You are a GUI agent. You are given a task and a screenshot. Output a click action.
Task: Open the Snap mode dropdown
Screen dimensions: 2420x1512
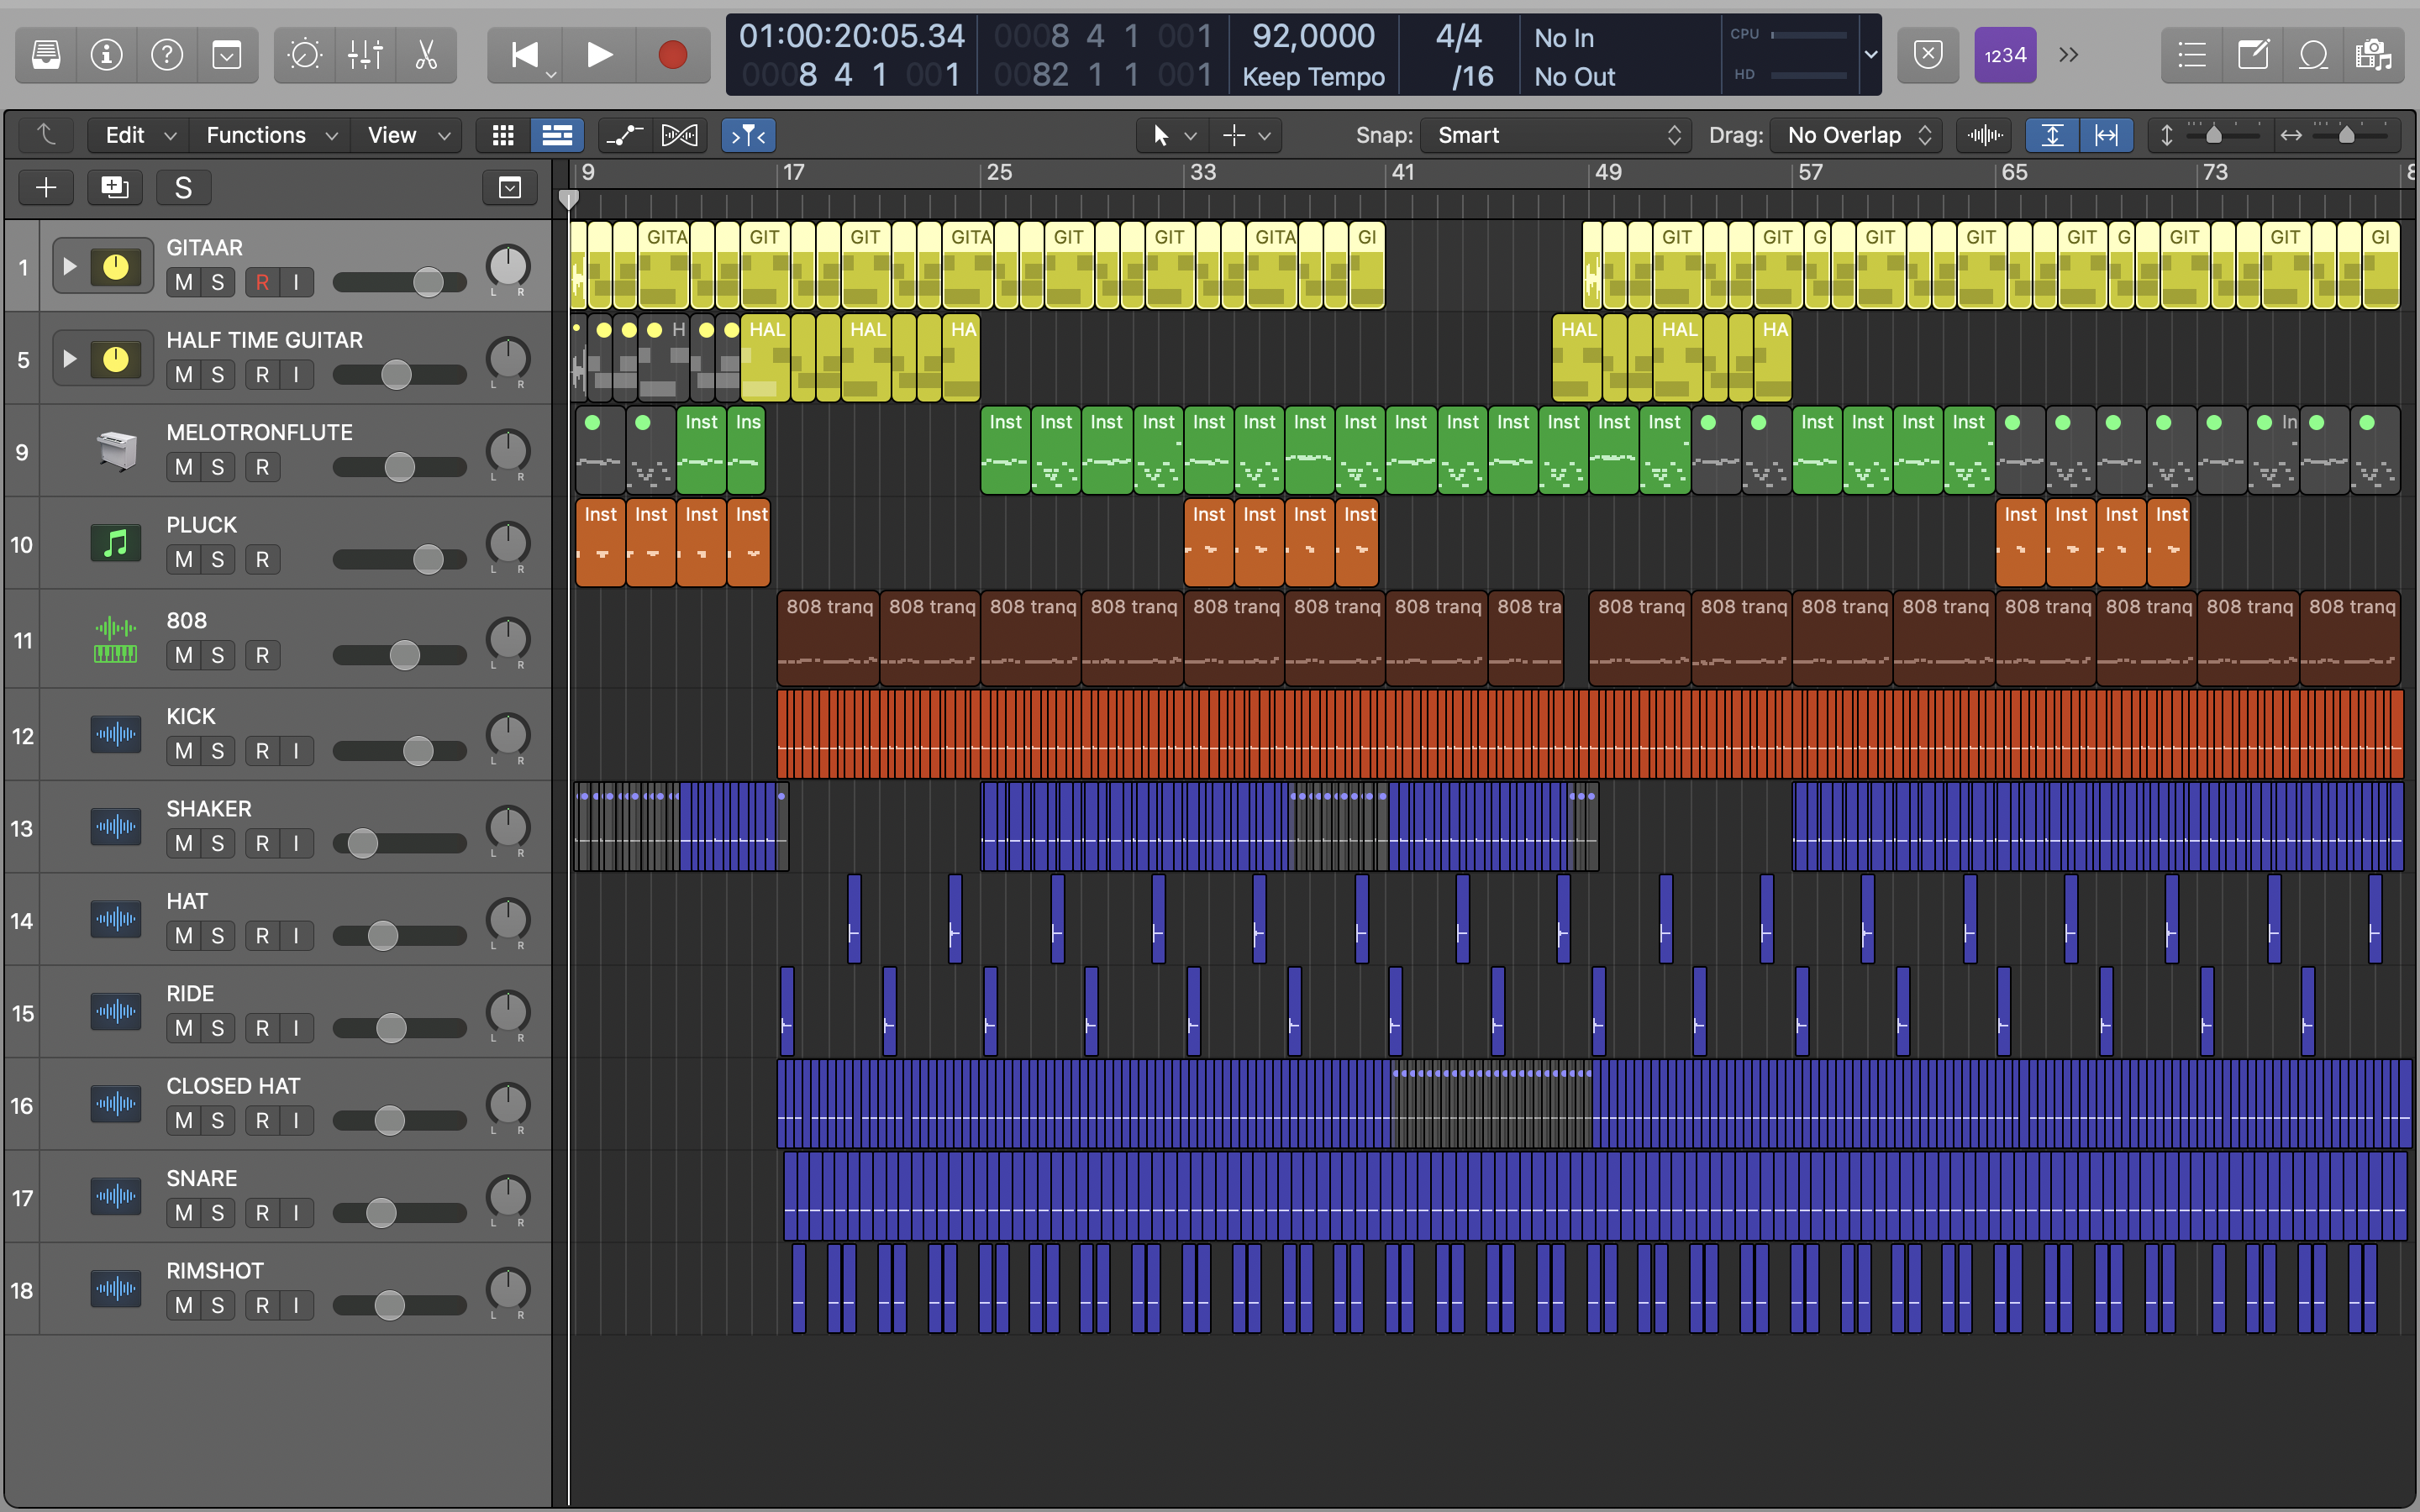click(1556, 135)
